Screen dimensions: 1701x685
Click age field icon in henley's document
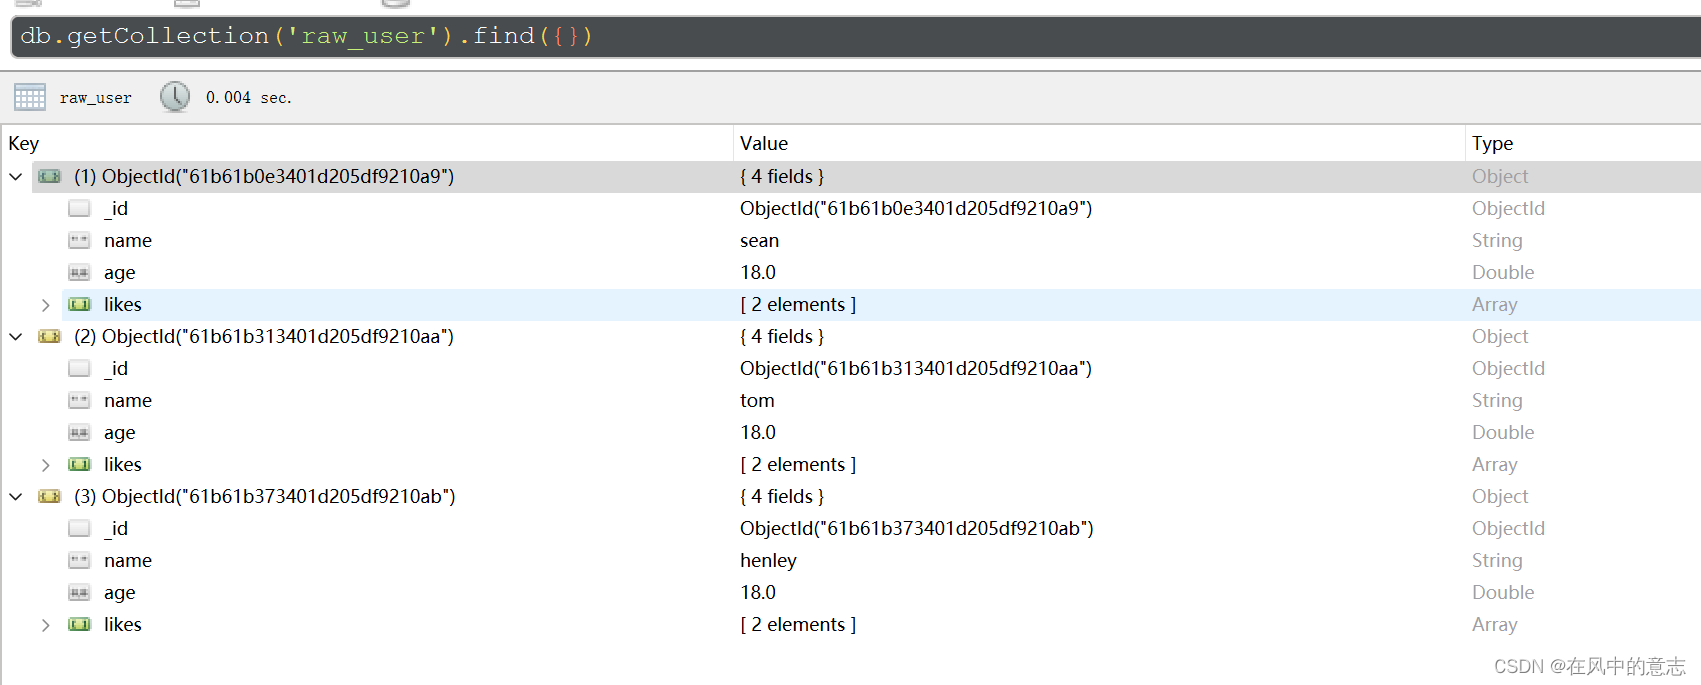pos(80,593)
